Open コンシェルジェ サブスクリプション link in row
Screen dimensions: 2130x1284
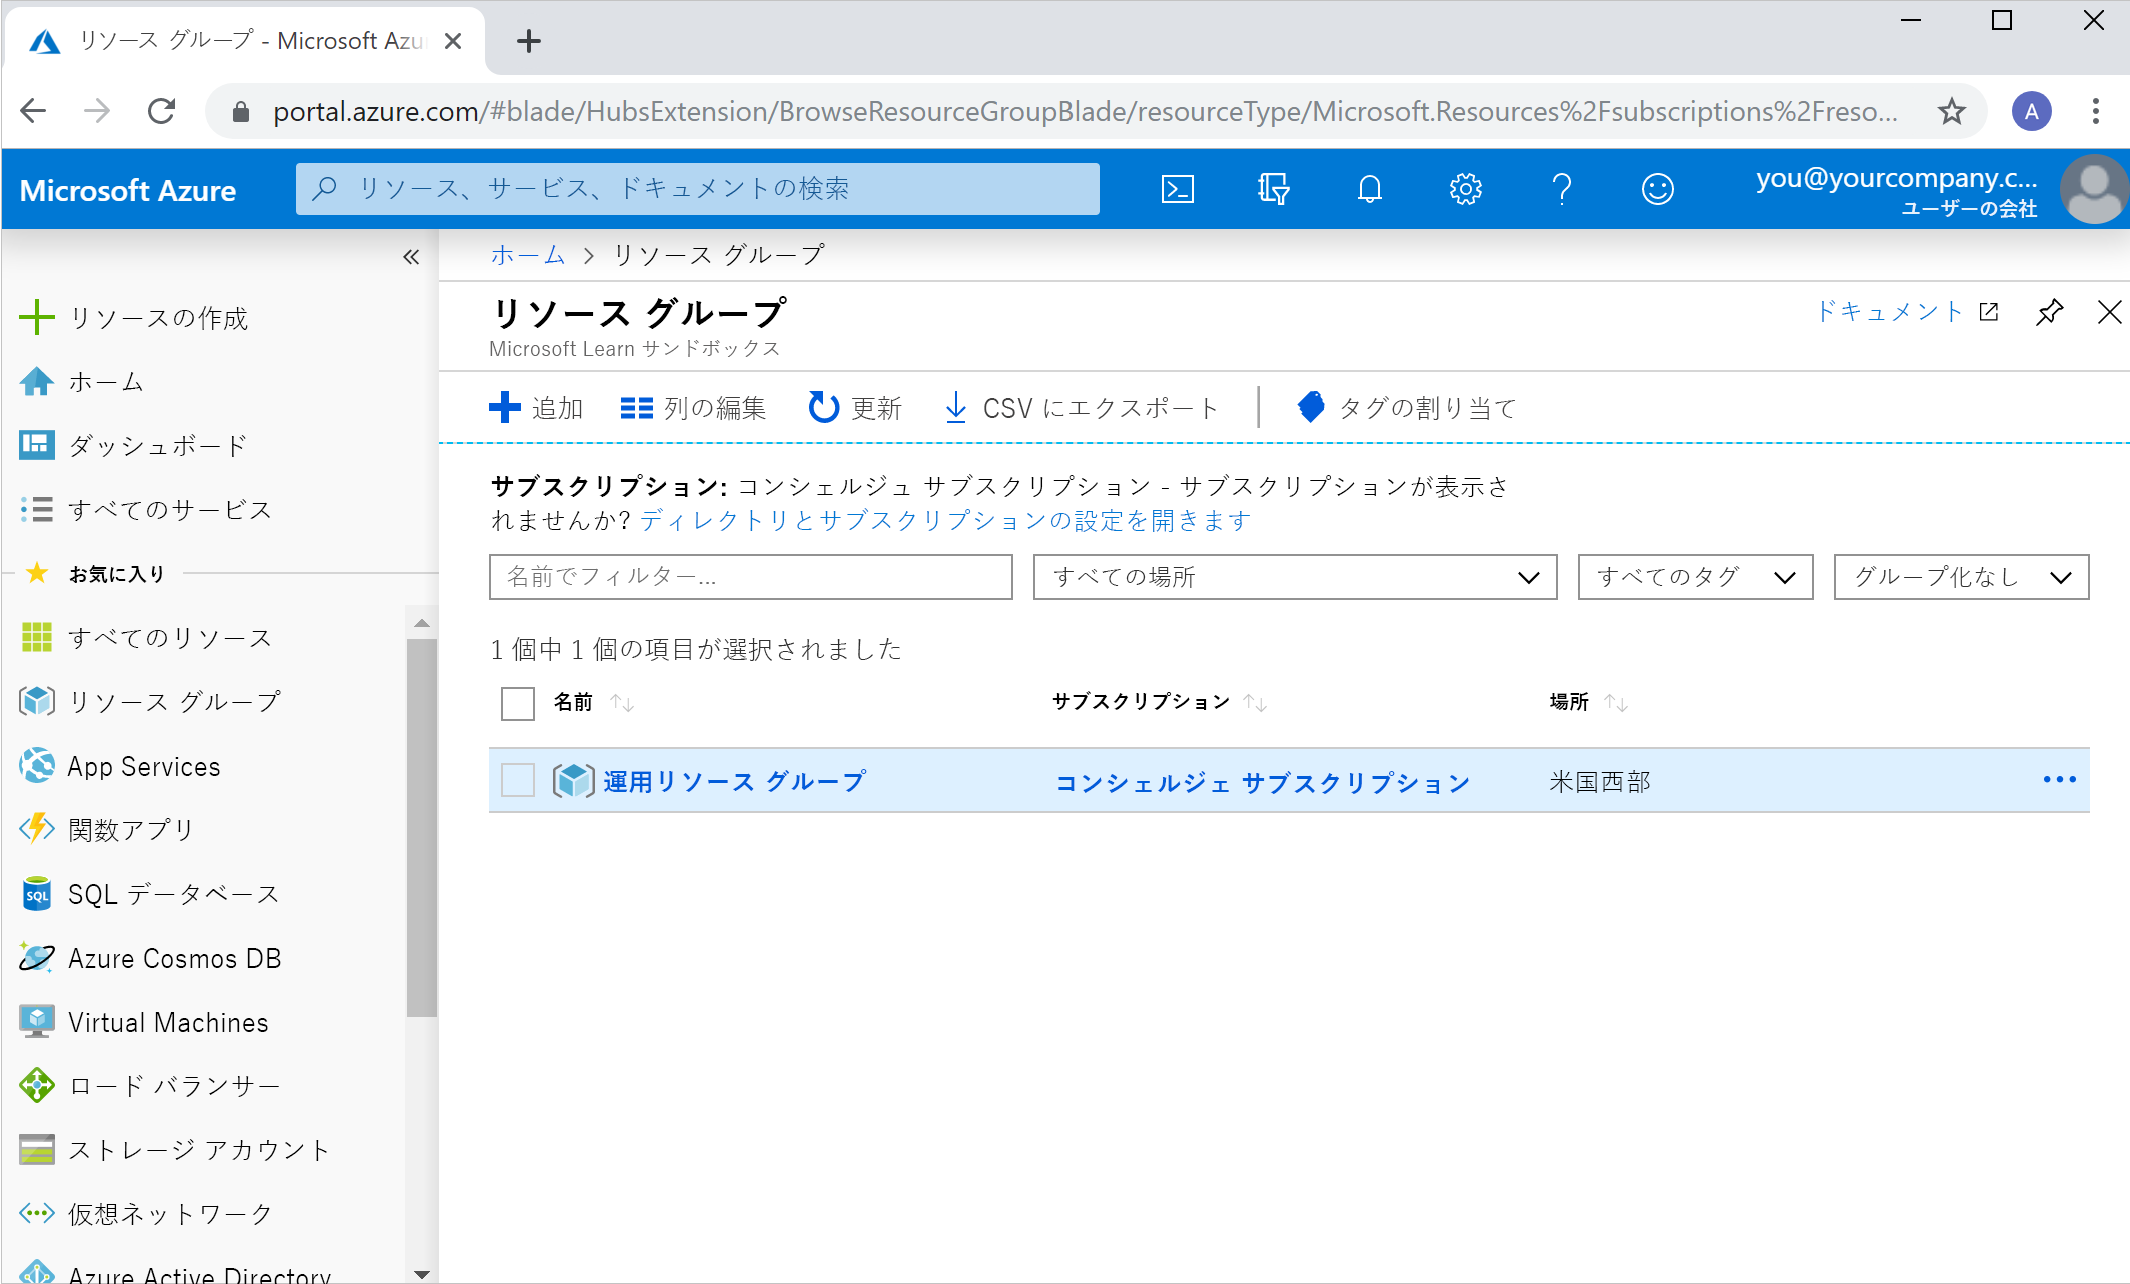(x=1262, y=782)
